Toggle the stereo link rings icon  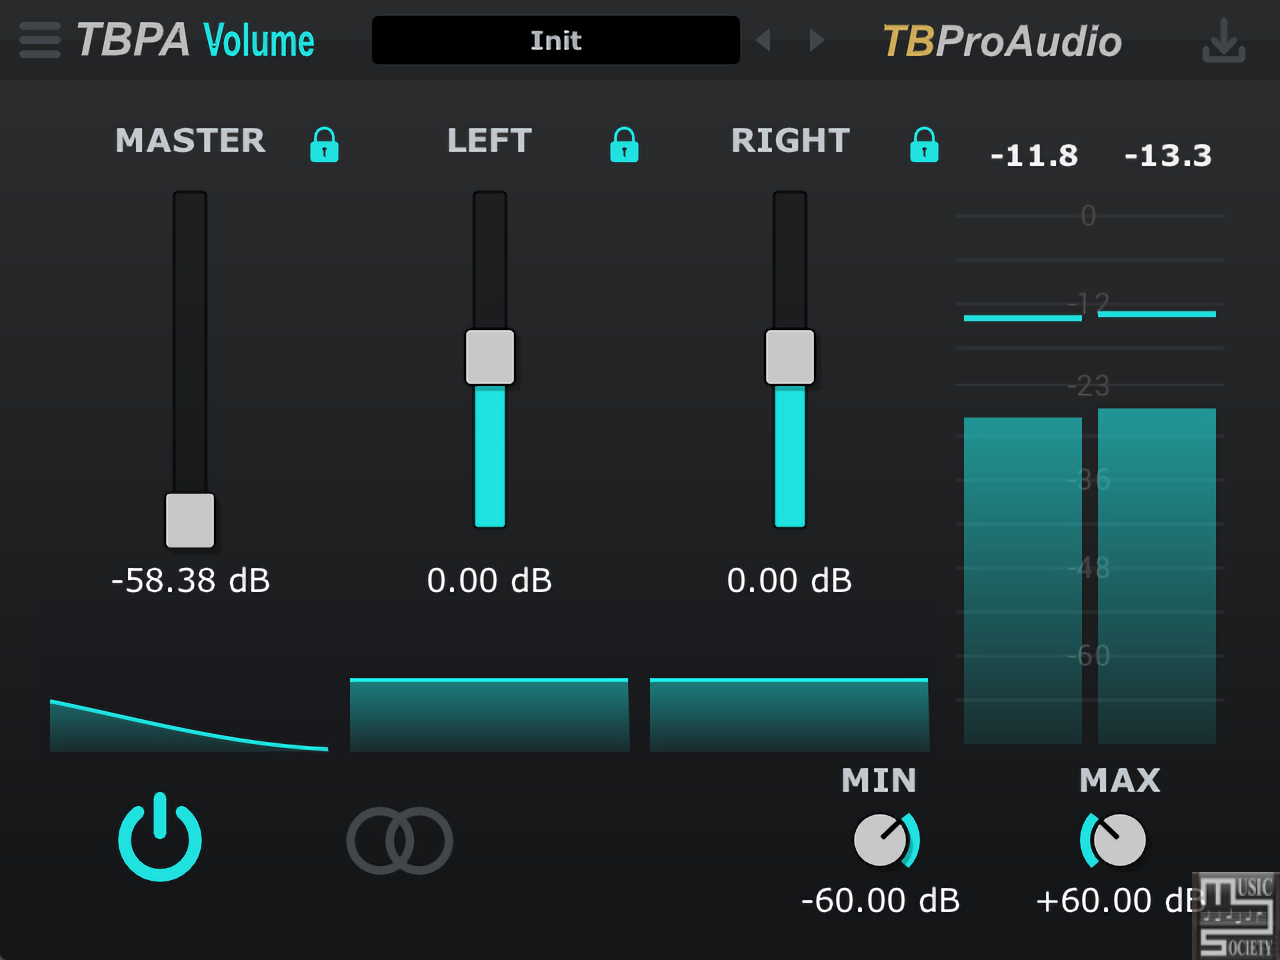tap(400, 840)
